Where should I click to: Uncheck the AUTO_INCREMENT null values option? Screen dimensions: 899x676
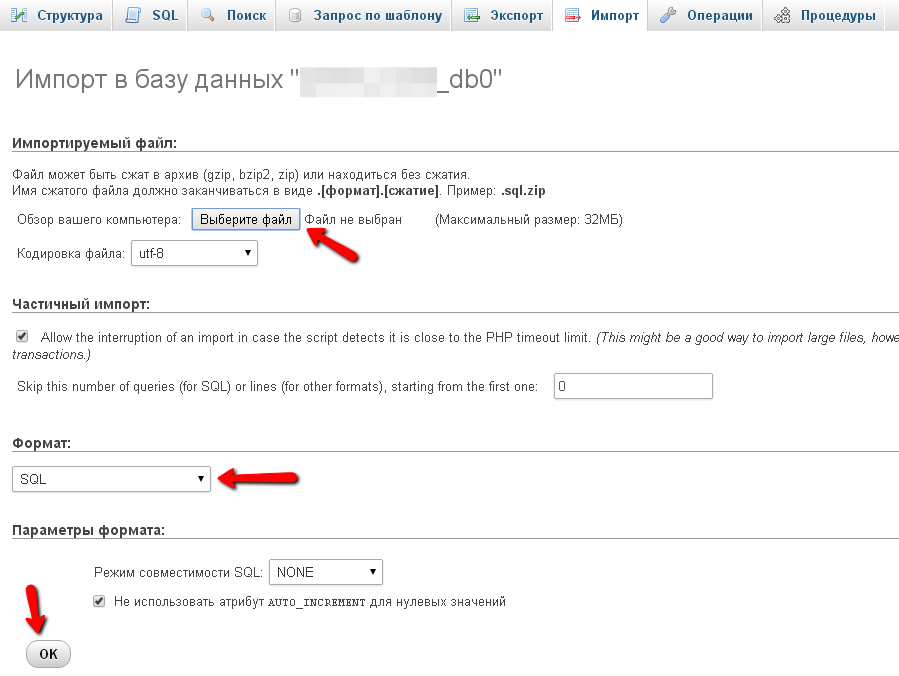tap(99, 602)
